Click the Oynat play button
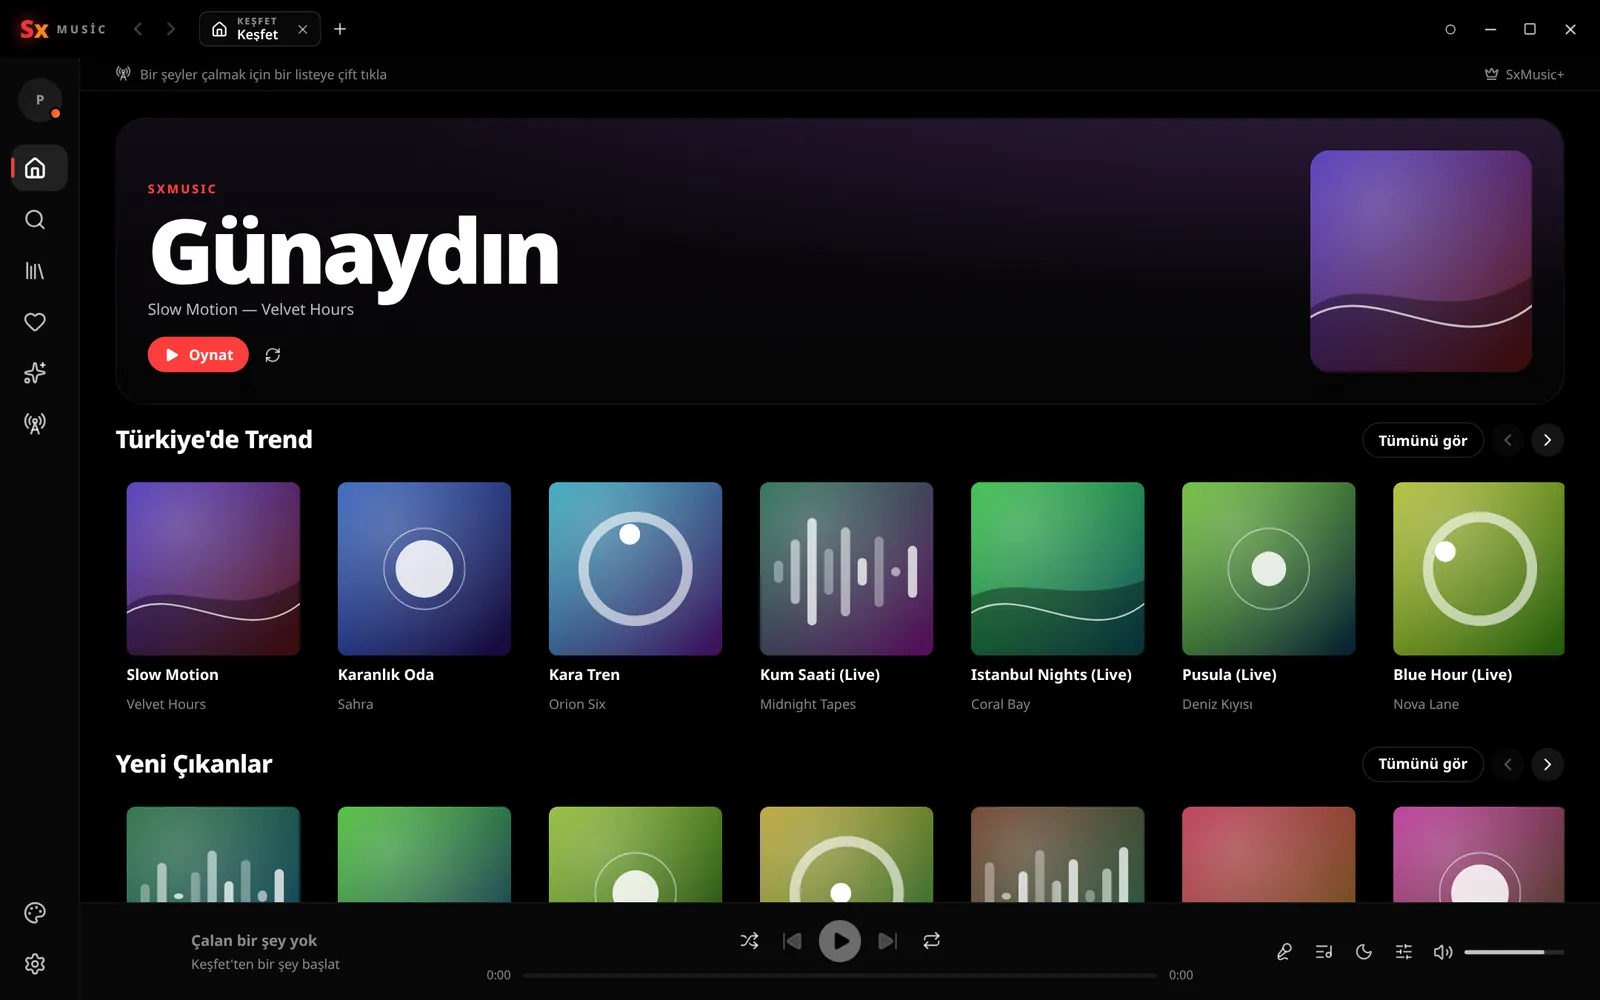Screen dimensions: 1600x1000 tap(198, 355)
